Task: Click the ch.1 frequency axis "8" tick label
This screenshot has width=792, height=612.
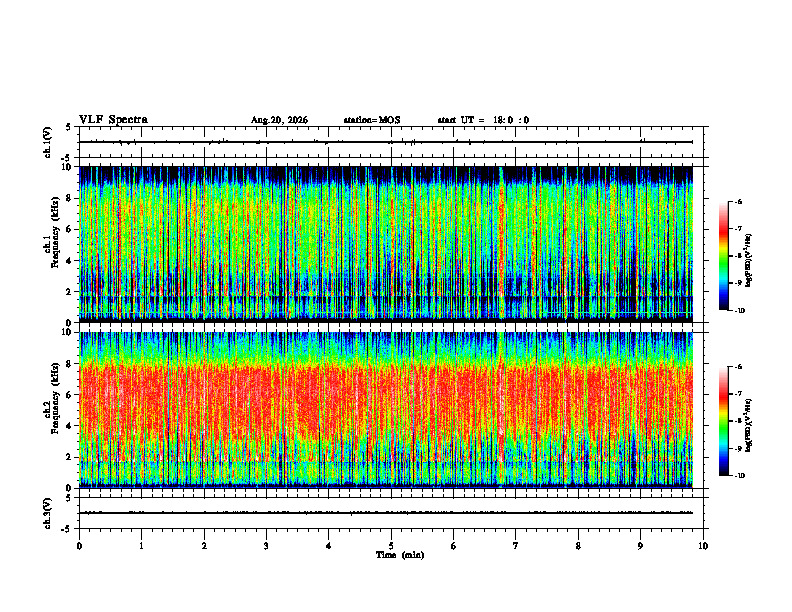Action: click(x=70, y=198)
